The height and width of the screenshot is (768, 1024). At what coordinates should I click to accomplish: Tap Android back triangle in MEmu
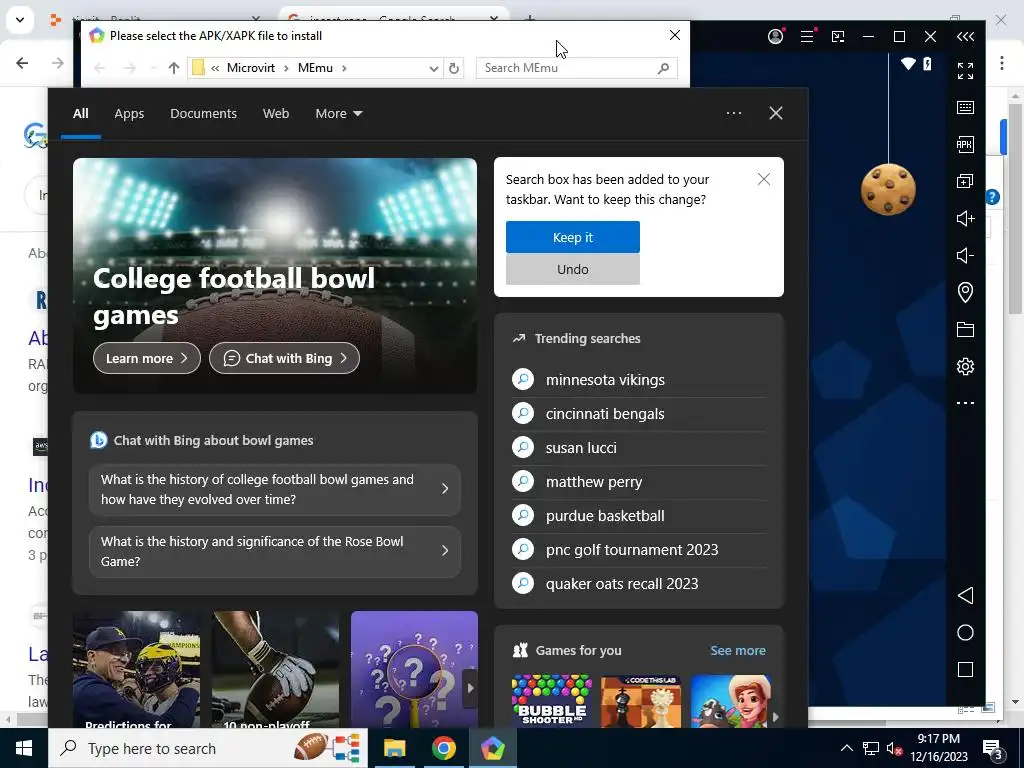point(965,595)
